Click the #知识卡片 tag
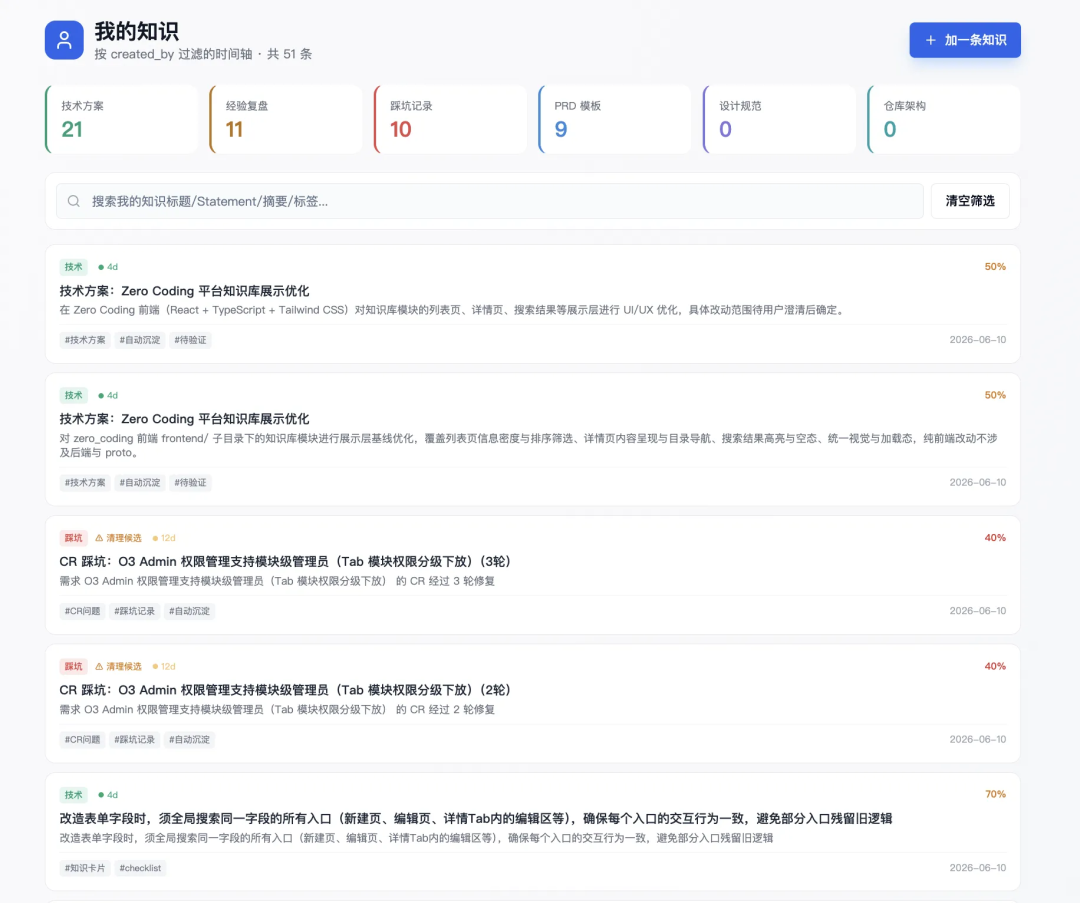Image resolution: width=1080 pixels, height=903 pixels. pyautogui.click(x=85, y=868)
